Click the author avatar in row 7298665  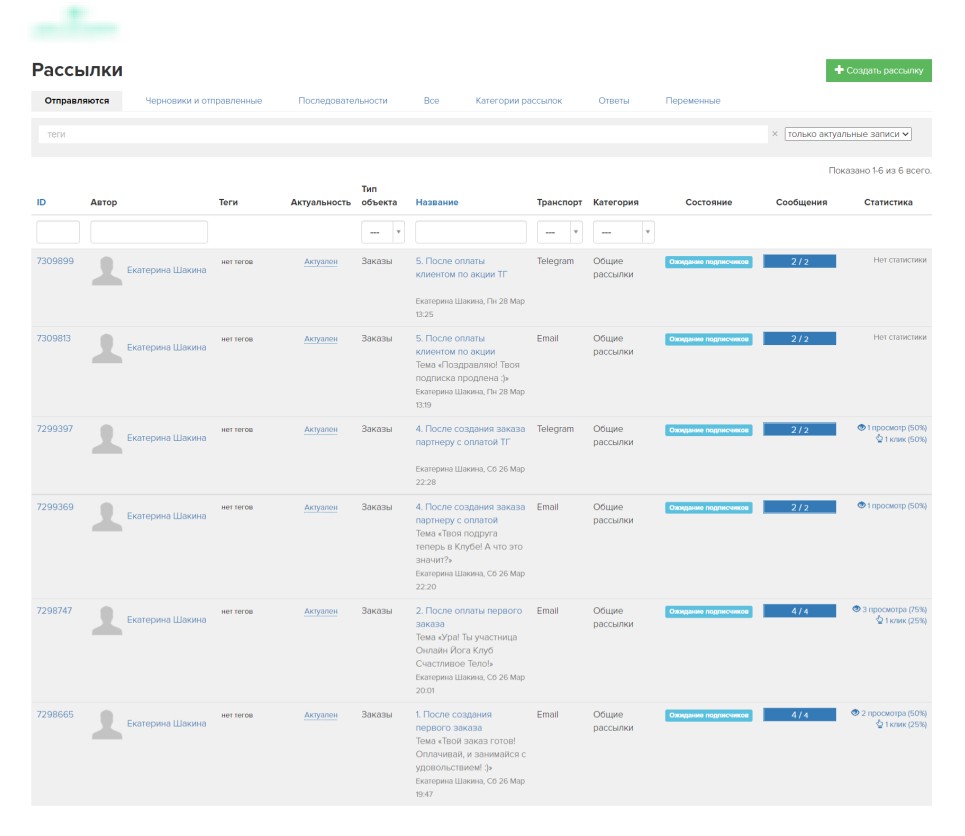106,724
